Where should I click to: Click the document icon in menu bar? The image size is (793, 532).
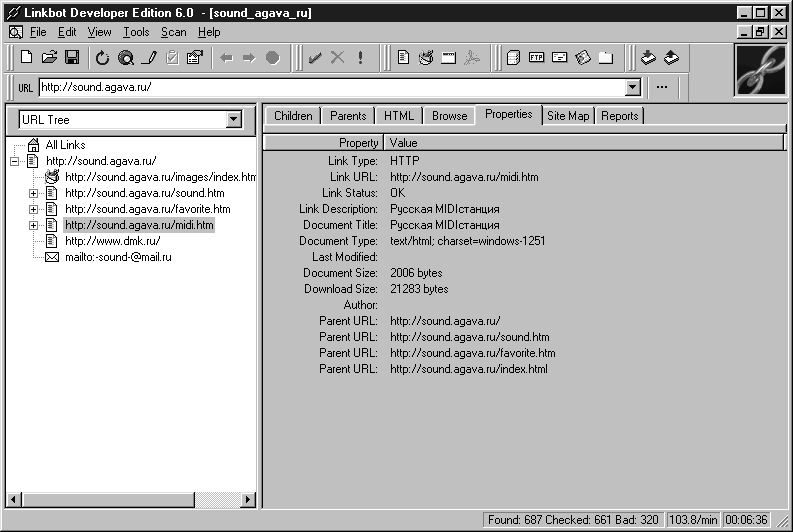tap(16, 32)
